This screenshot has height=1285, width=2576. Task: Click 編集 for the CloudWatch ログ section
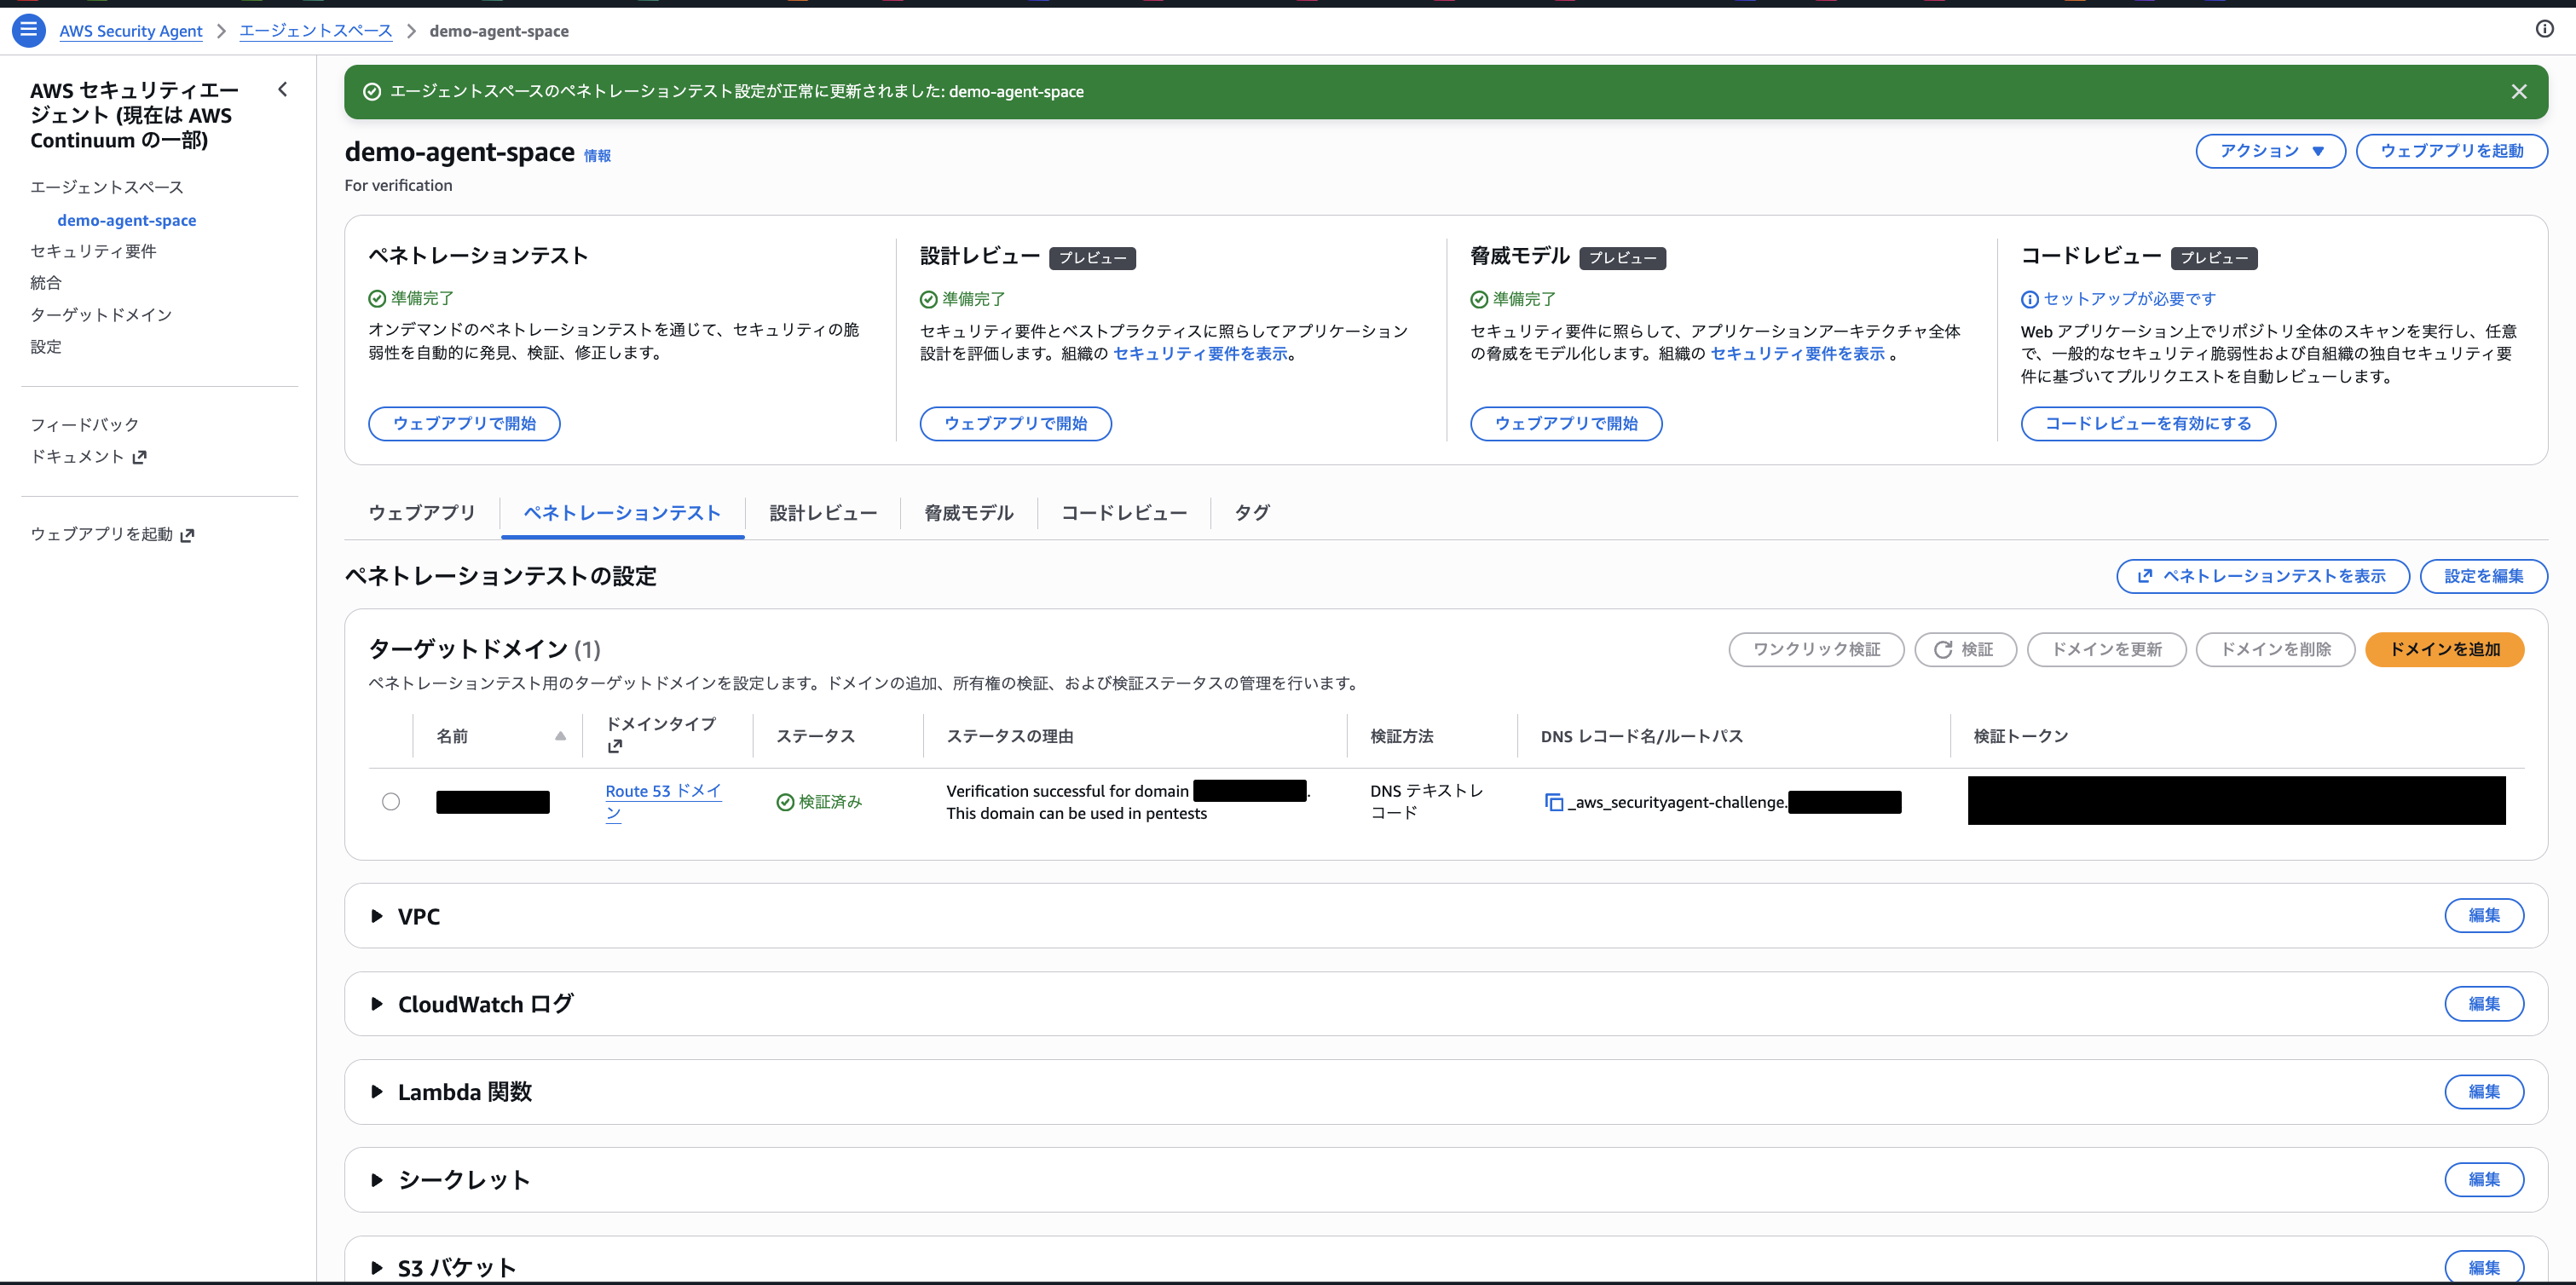click(2484, 1004)
